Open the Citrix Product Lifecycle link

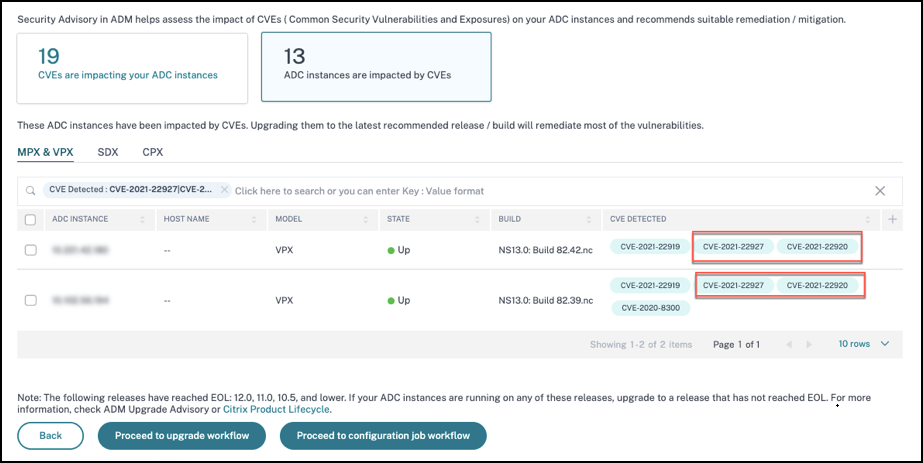click(x=276, y=409)
